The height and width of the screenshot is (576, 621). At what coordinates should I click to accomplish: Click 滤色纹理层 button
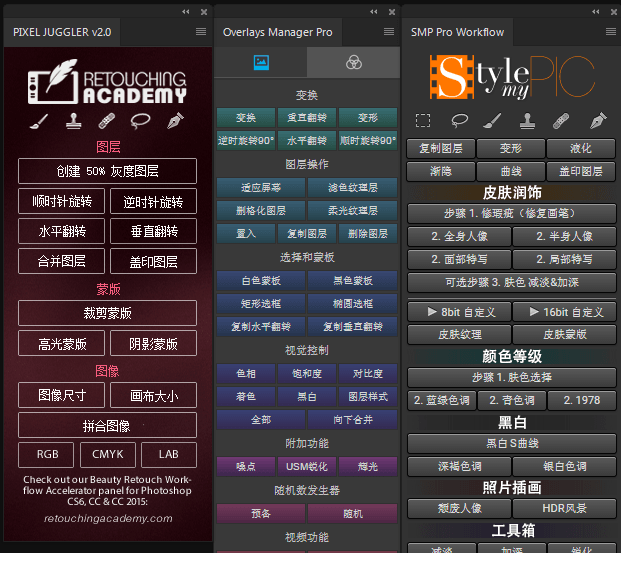click(352, 187)
